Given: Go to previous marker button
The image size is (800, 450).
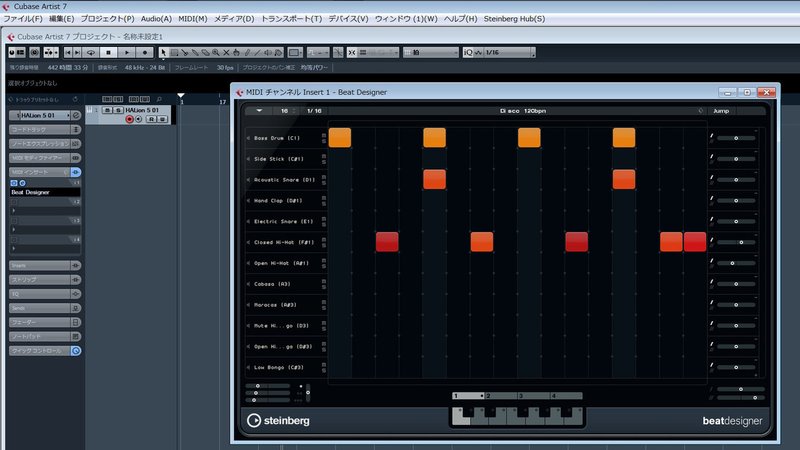Looking at the screenshot, I should 68,53.
